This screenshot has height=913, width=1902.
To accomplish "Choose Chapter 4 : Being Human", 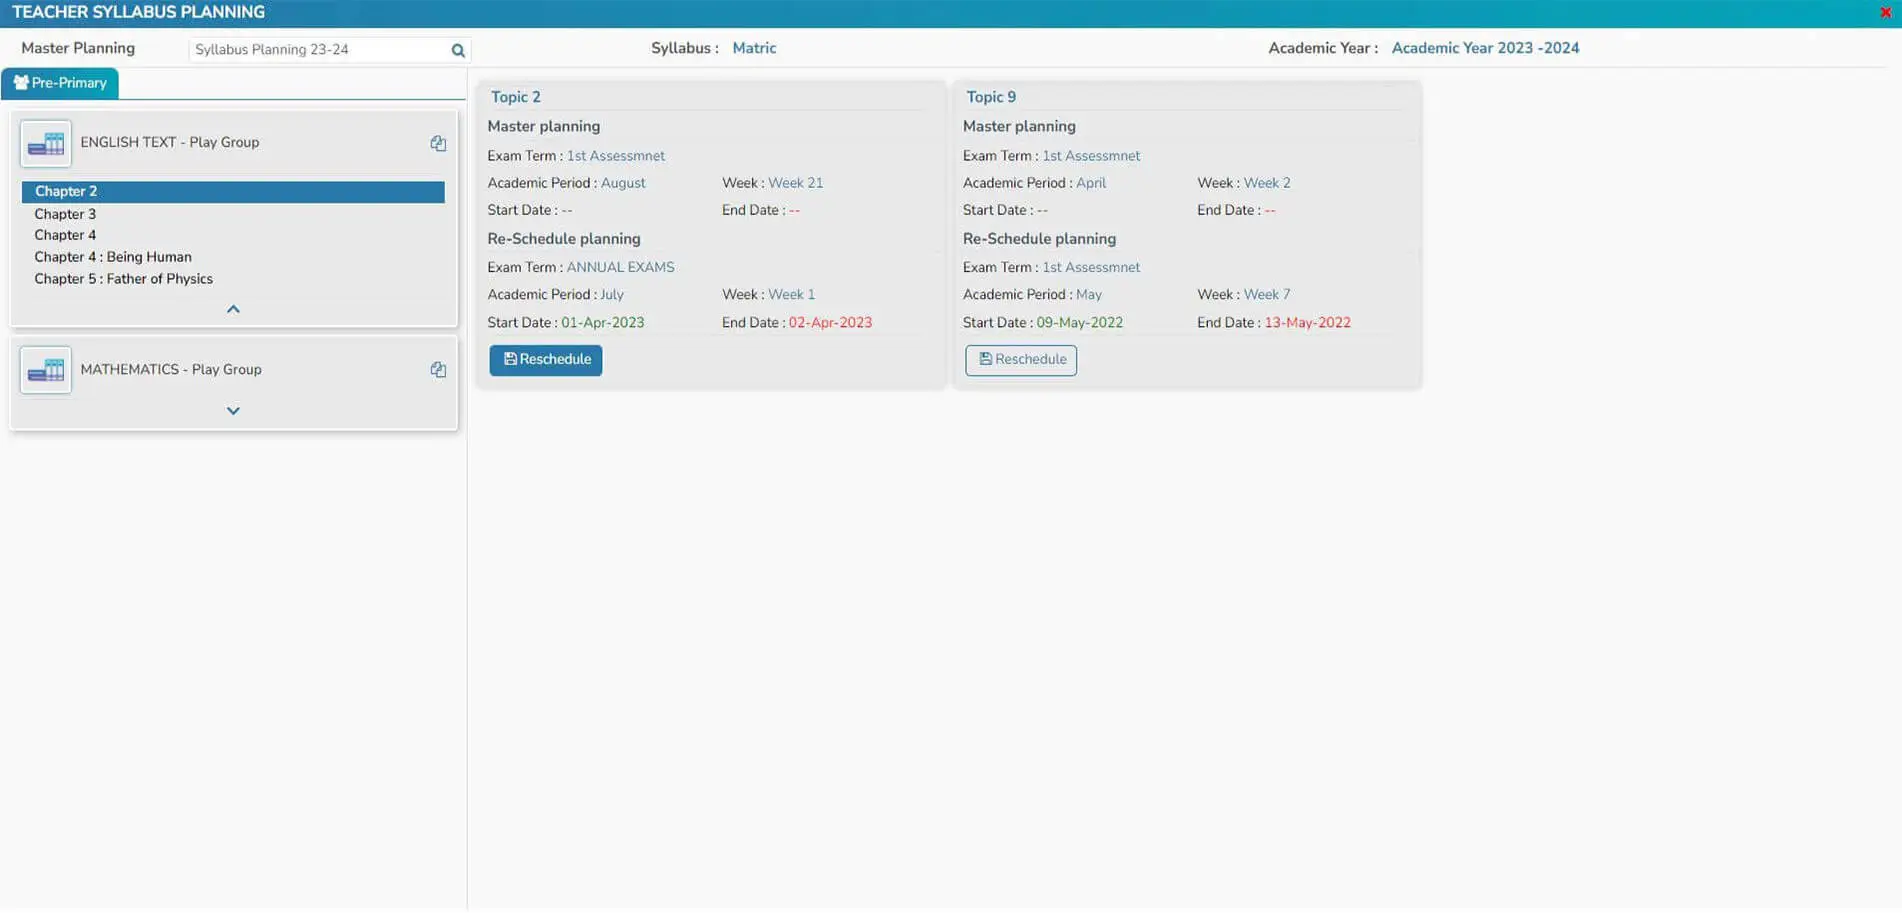I will click(113, 257).
